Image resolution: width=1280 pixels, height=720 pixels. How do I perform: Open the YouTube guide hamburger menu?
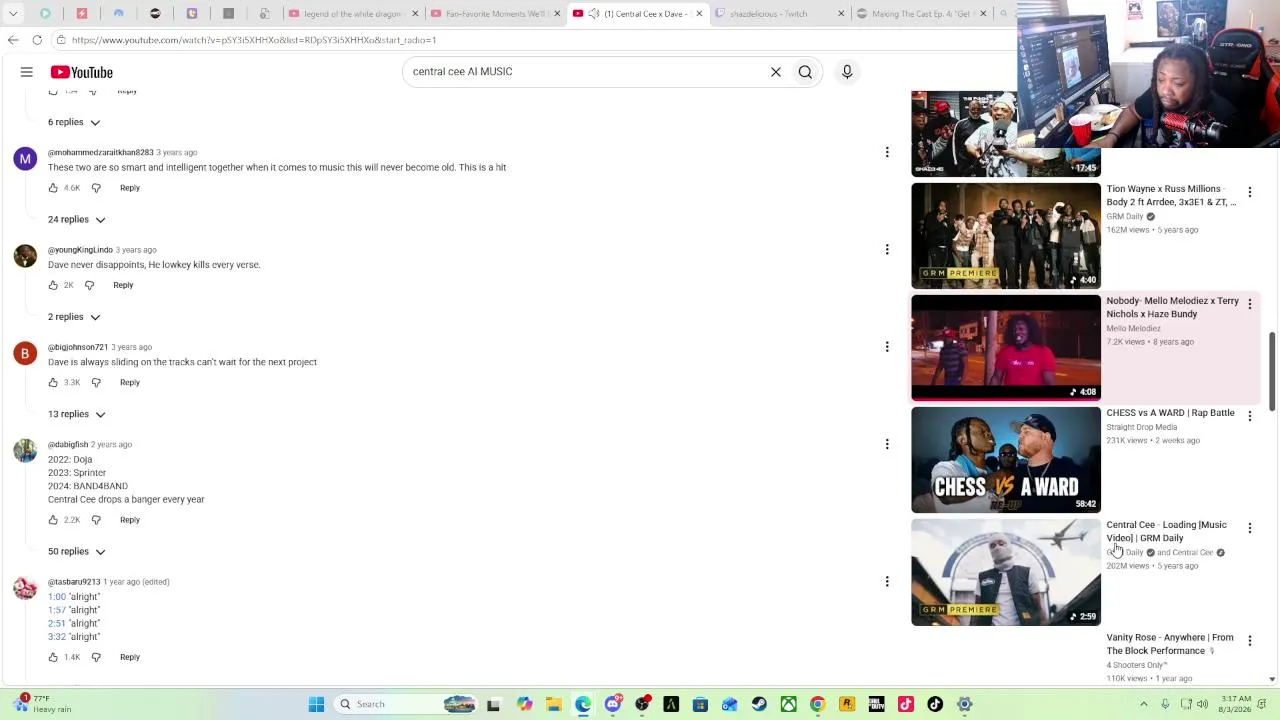[x=27, y=72]
